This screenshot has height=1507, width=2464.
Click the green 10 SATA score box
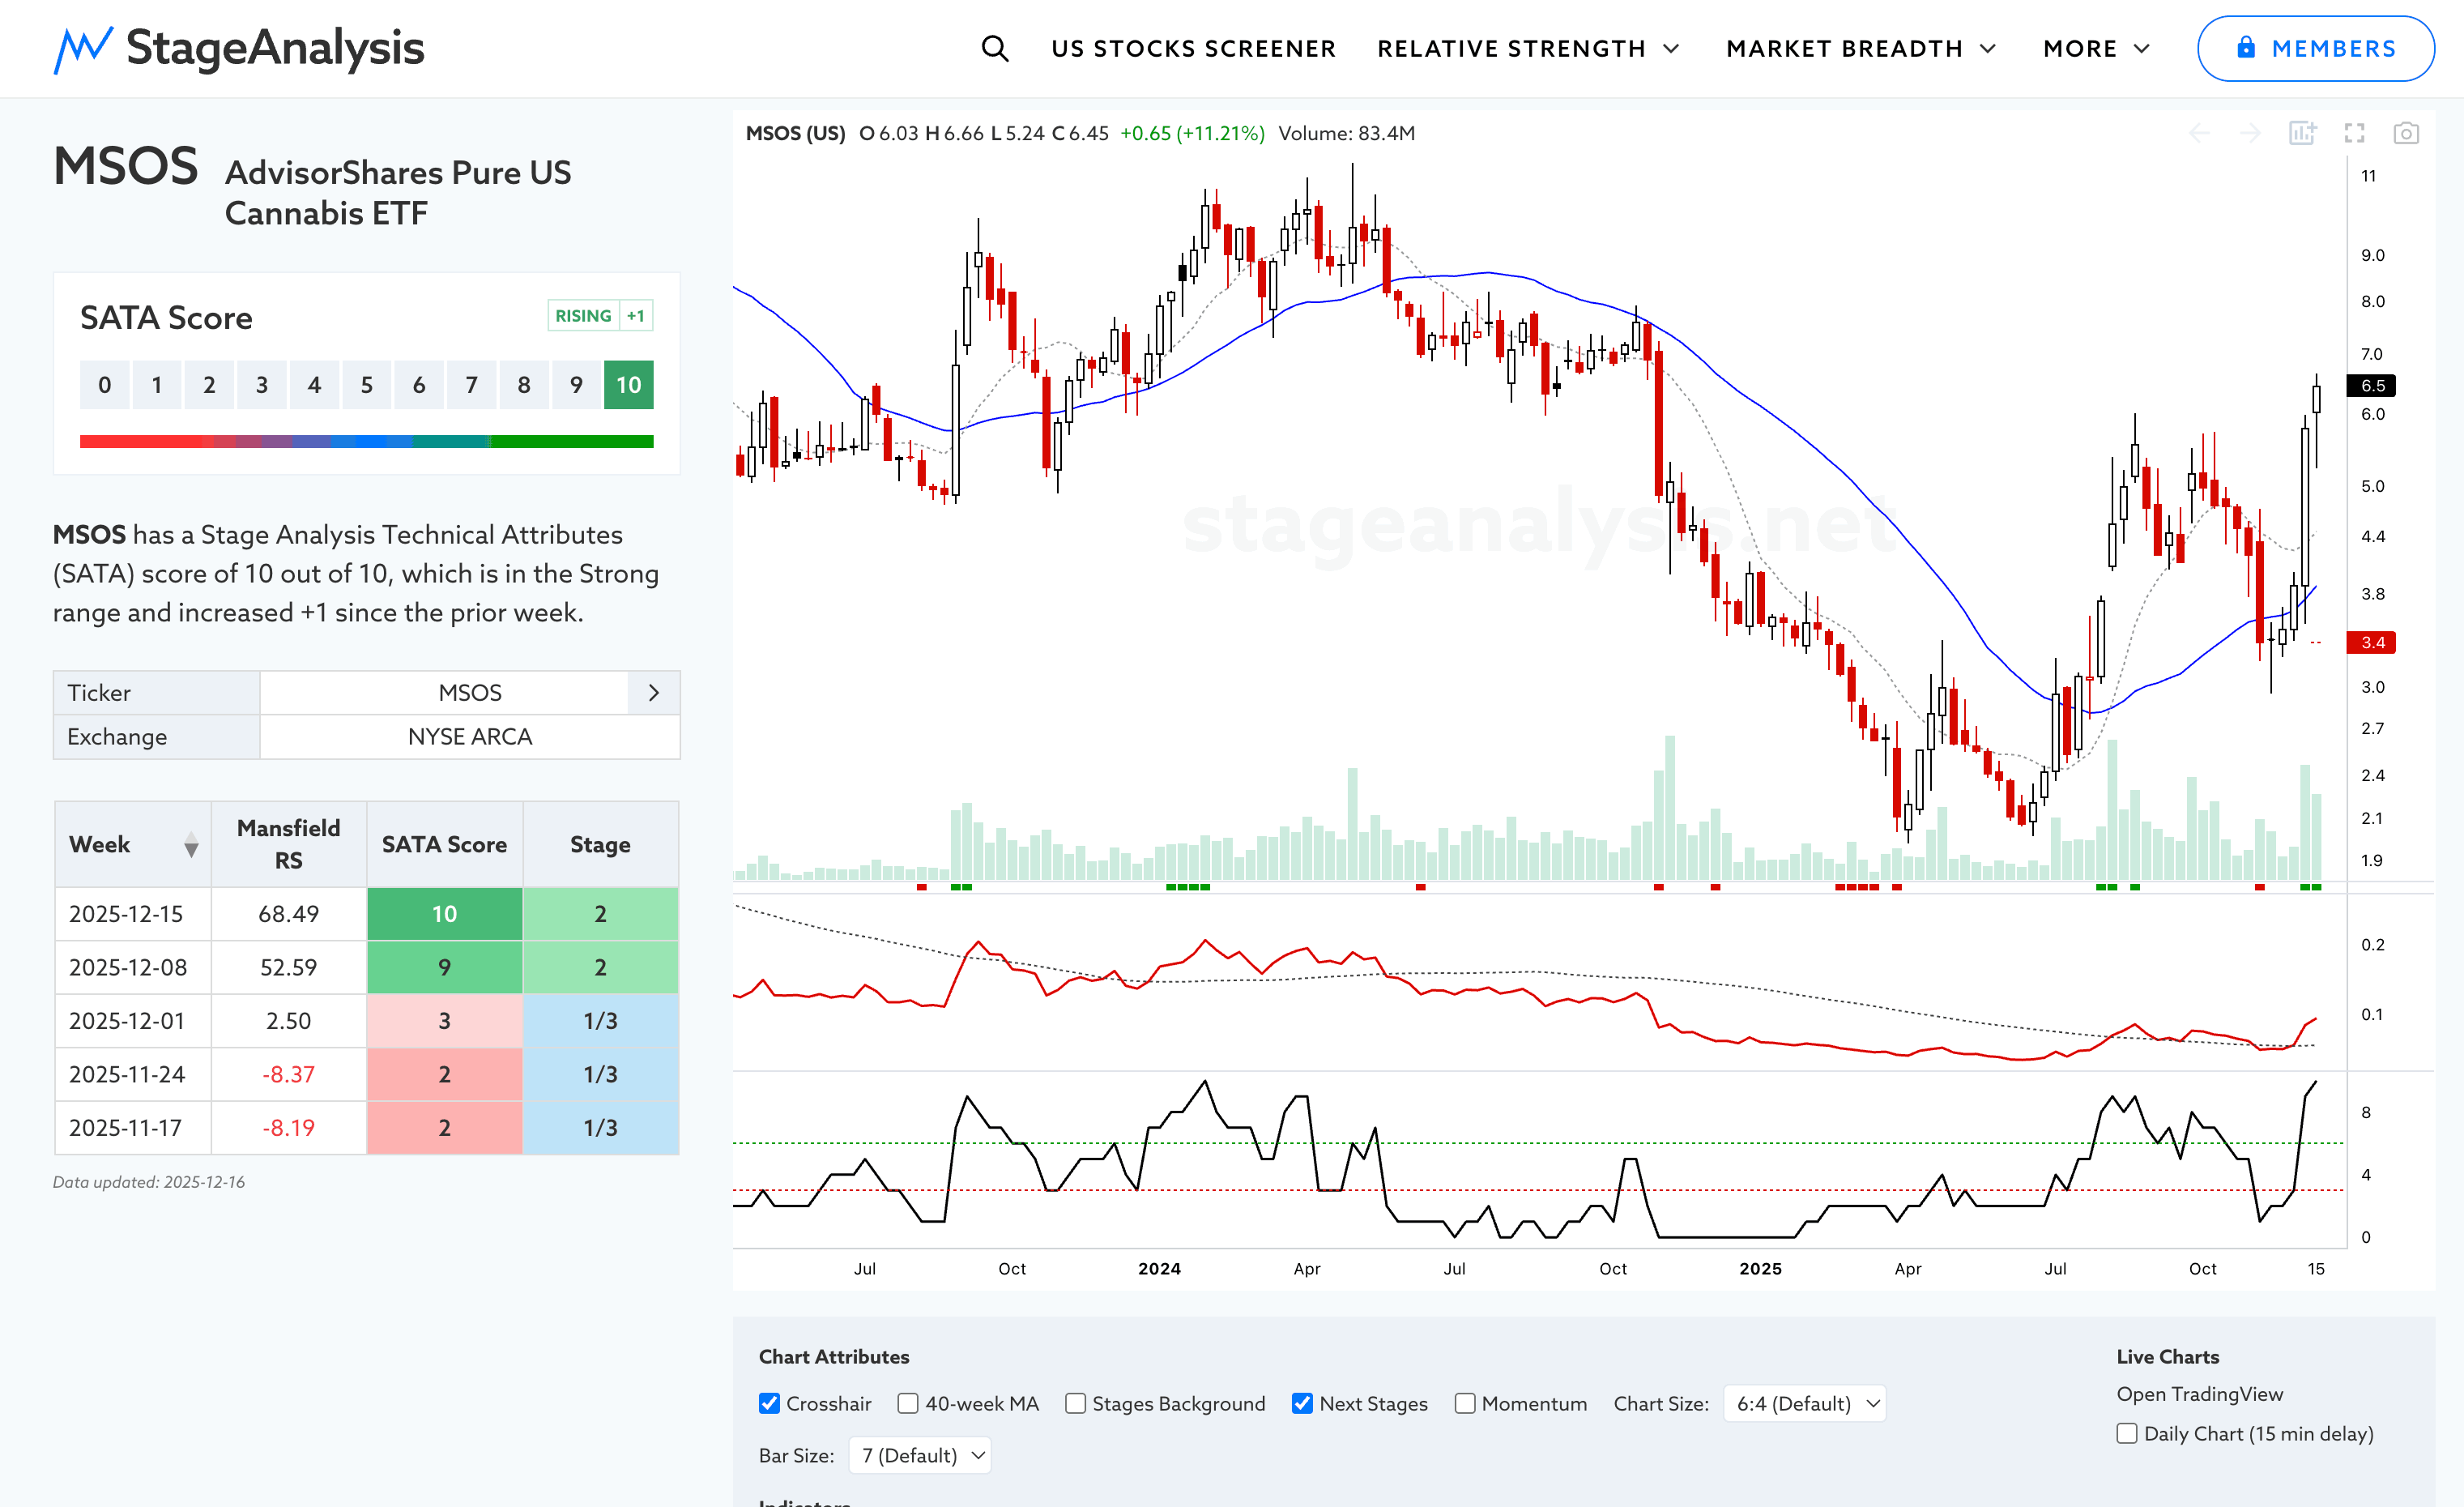[x=628, y=385]
